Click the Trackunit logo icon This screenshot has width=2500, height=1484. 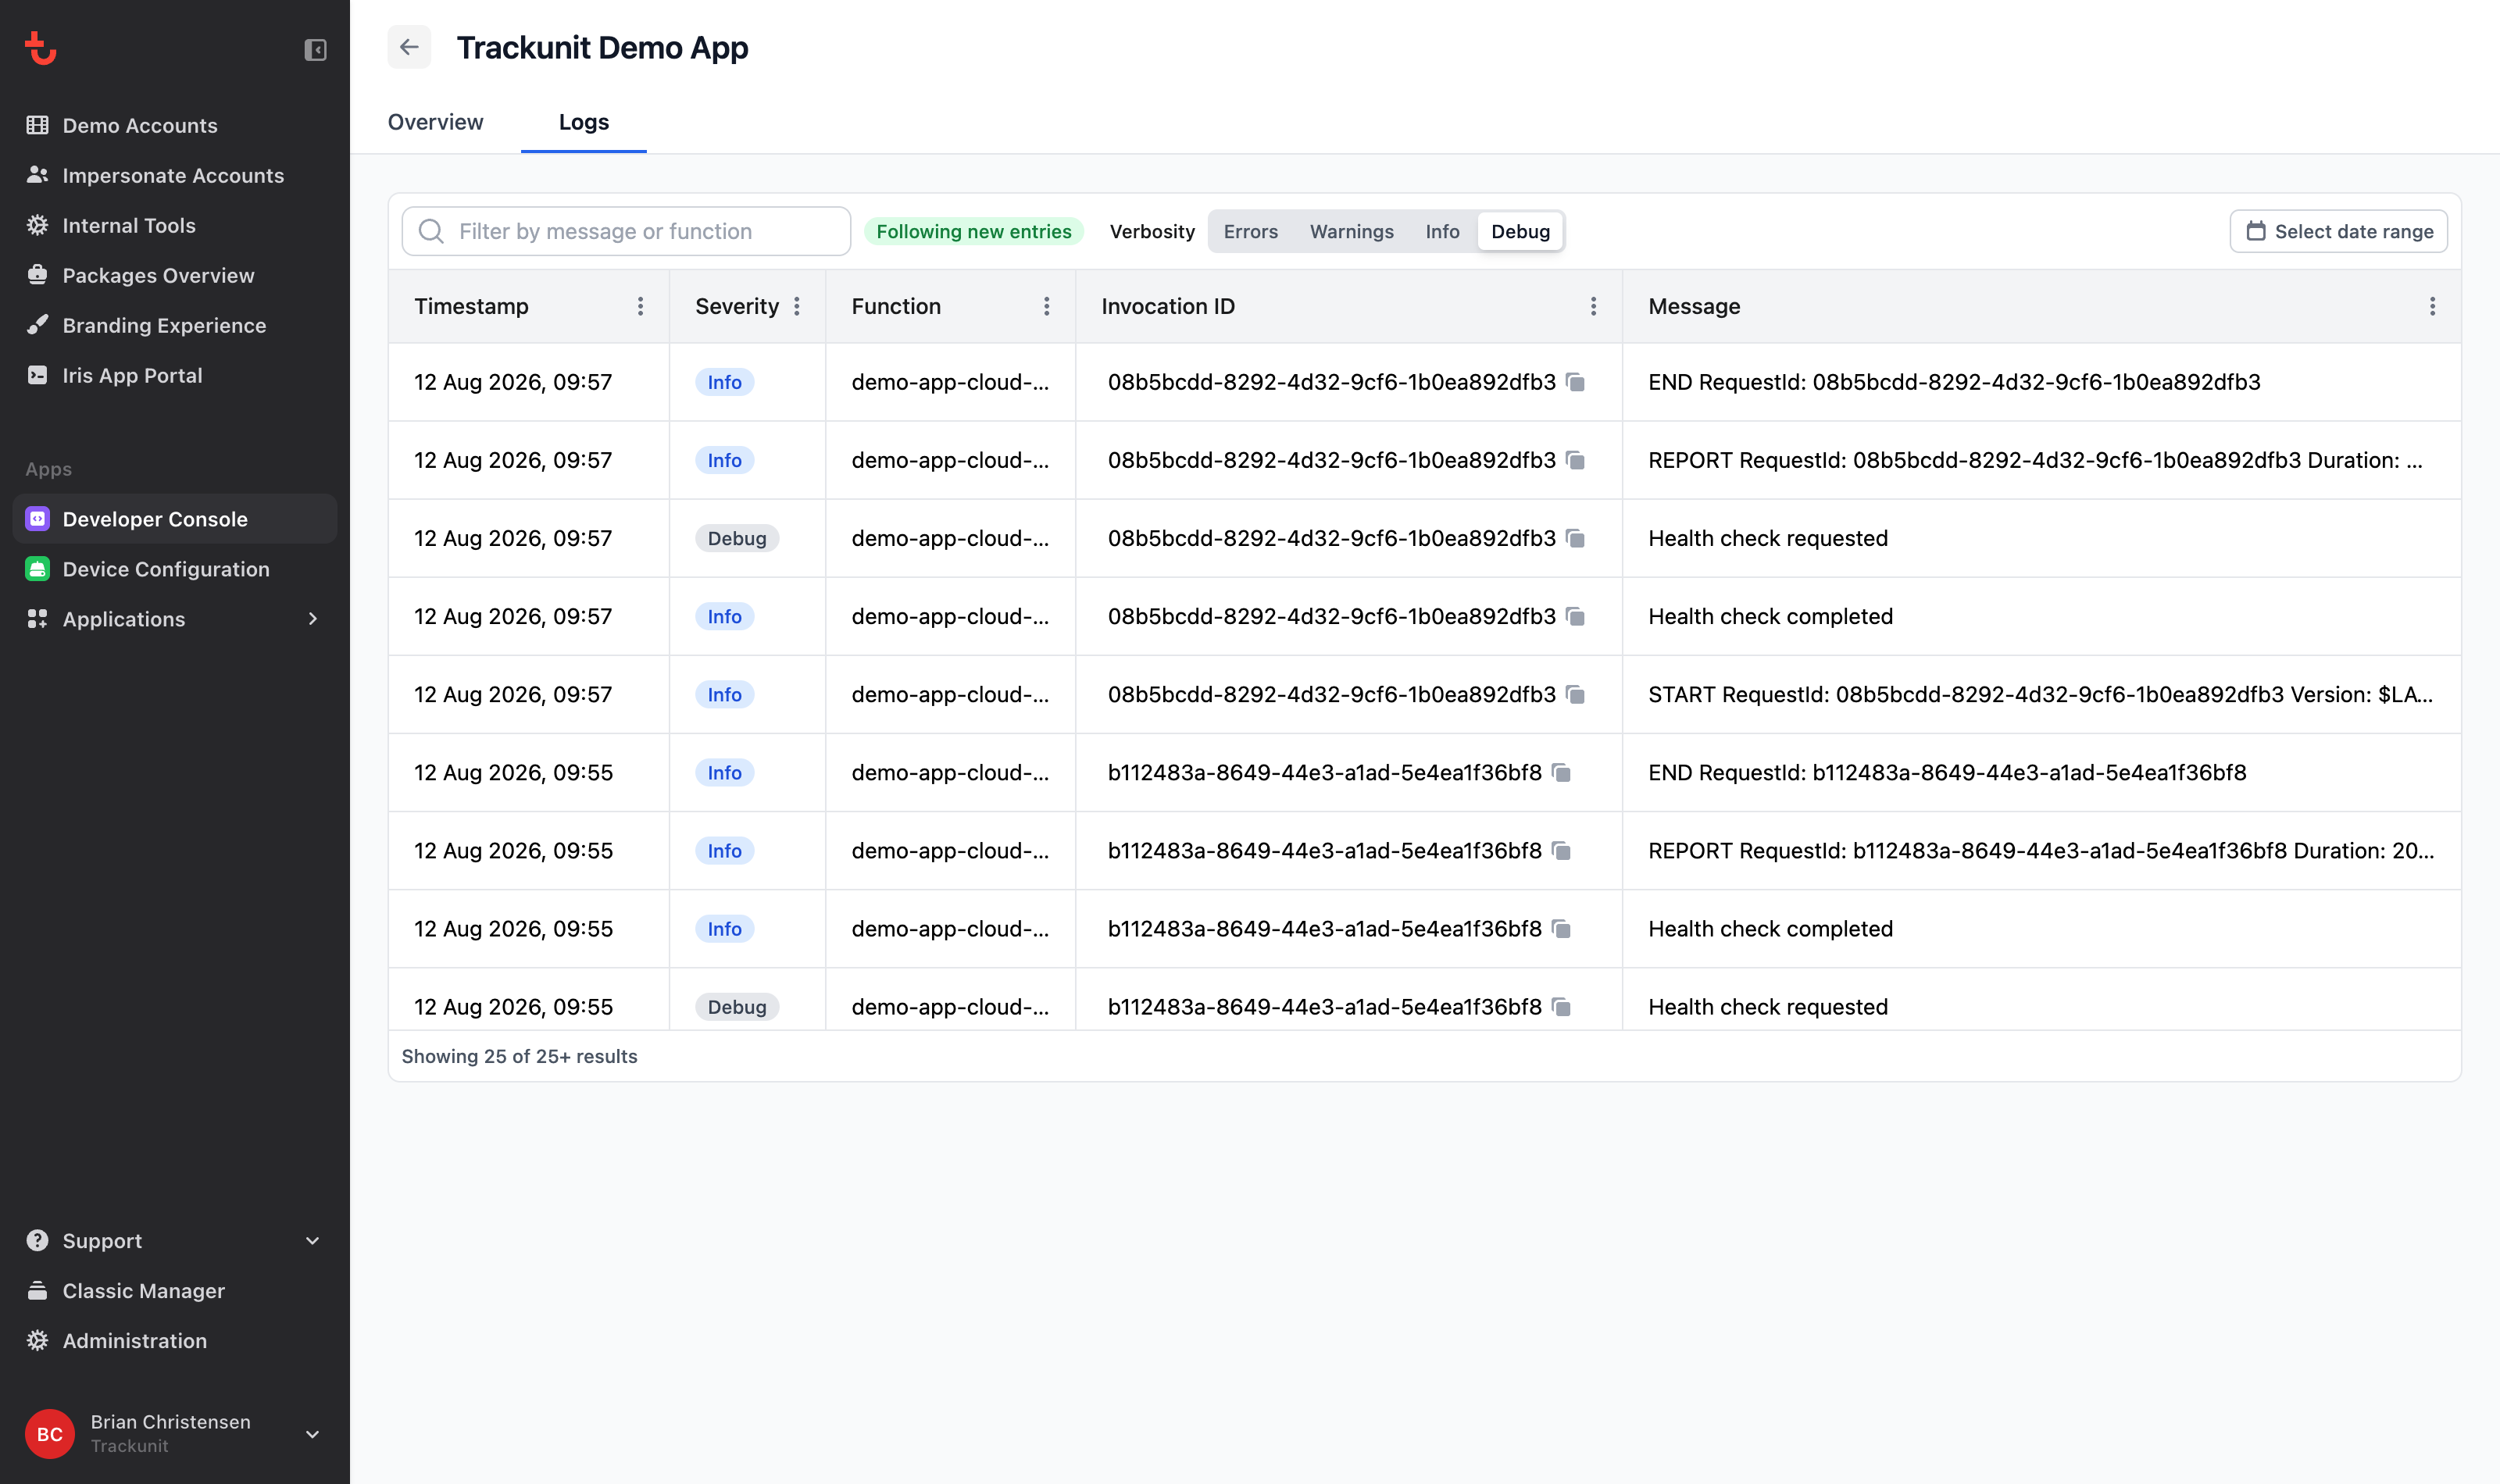click(40, 48)
